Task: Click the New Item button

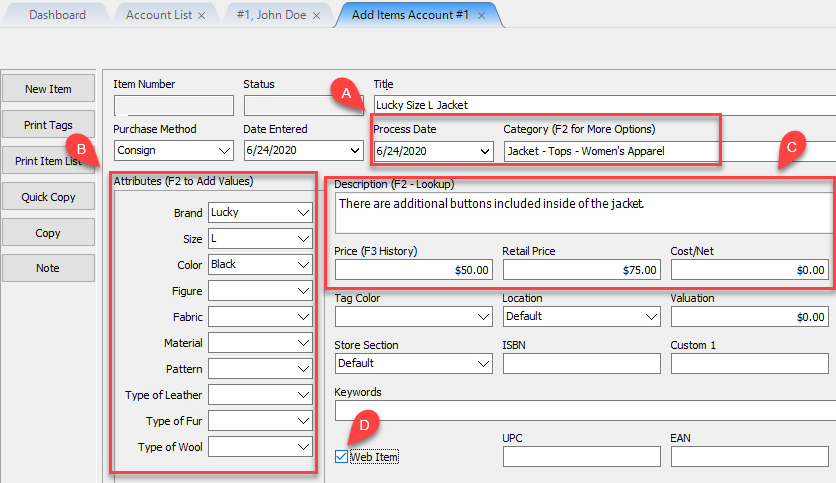Action: point(49,88)
